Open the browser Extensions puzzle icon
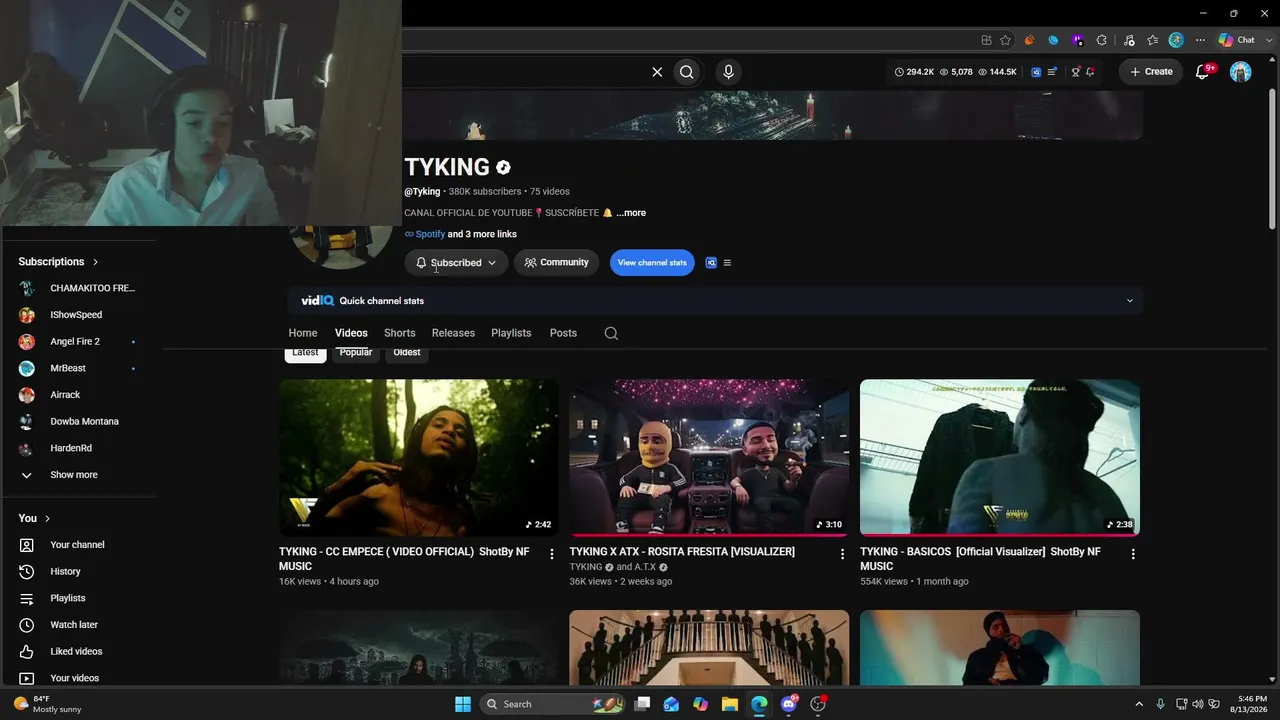 pyautogui.click(x=1101, y=40)
